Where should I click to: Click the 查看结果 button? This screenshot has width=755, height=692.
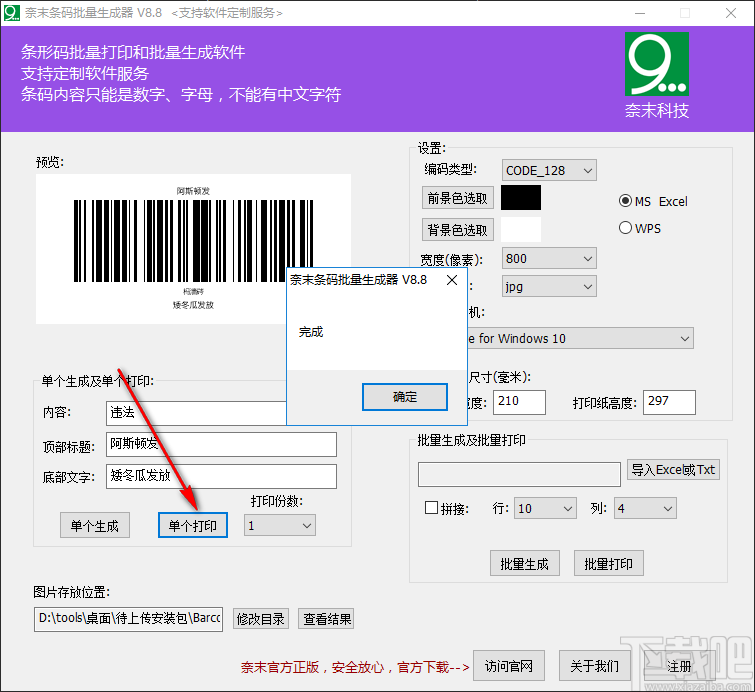326,618
